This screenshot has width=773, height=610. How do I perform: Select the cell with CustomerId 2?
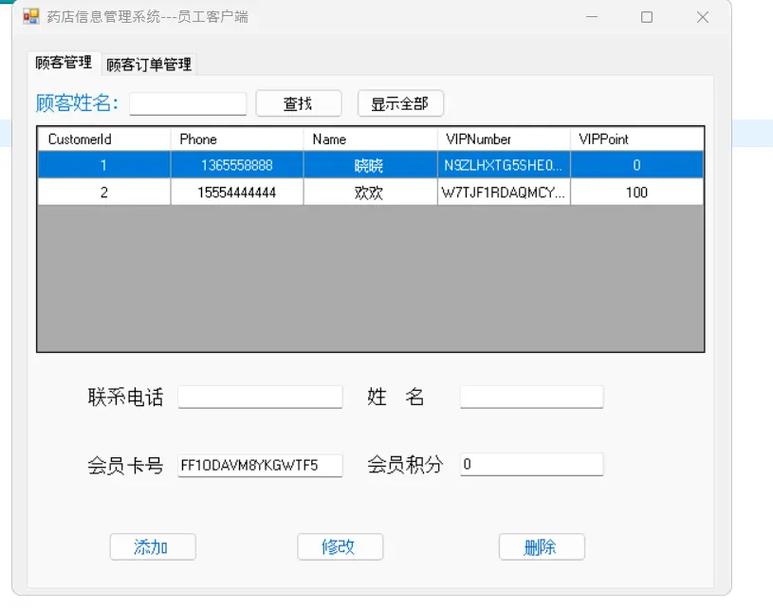coord(104,192)
